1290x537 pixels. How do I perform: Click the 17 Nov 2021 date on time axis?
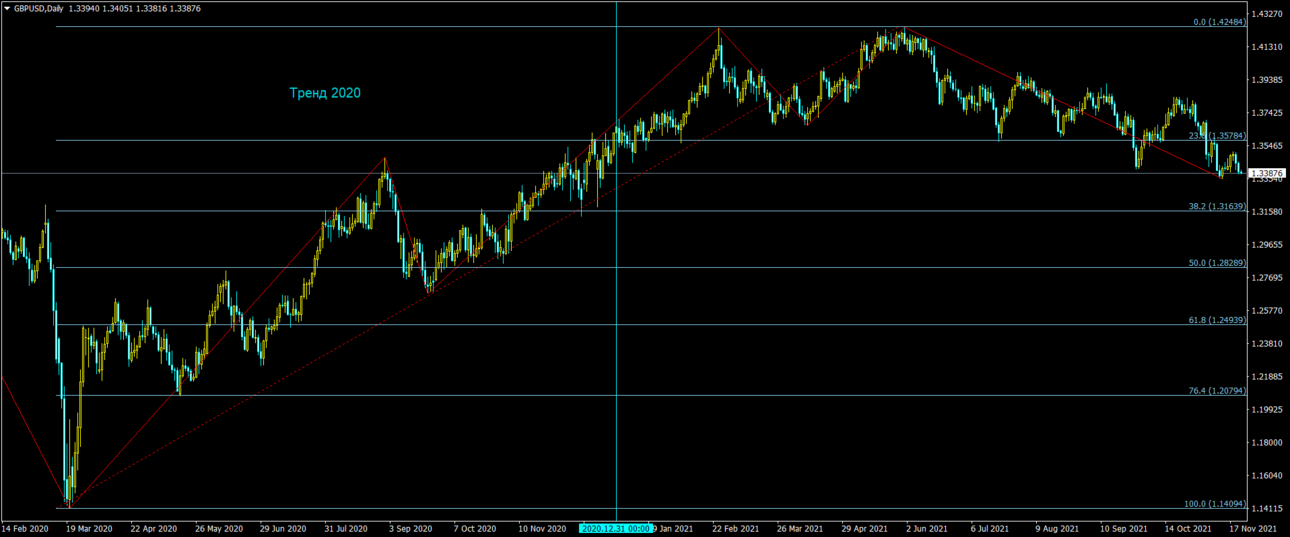(1252, 528)
